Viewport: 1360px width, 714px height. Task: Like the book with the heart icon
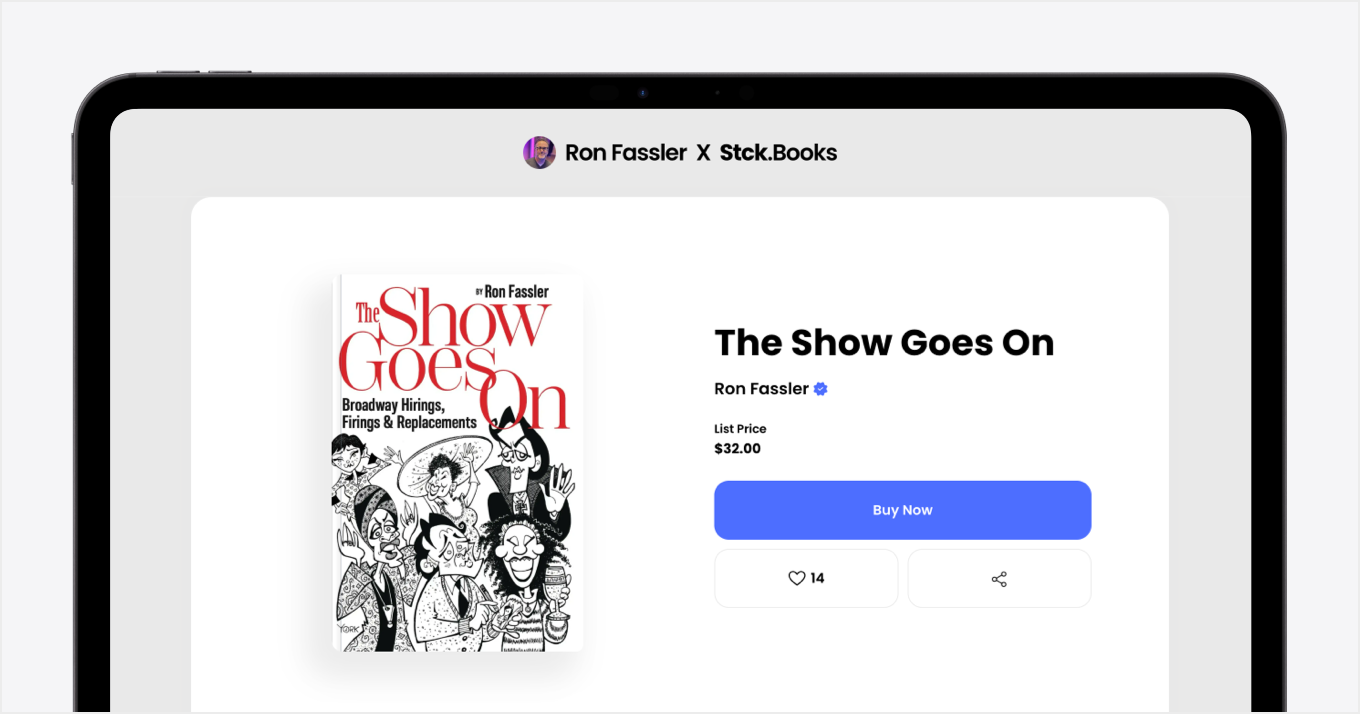(x=797, y=578)
